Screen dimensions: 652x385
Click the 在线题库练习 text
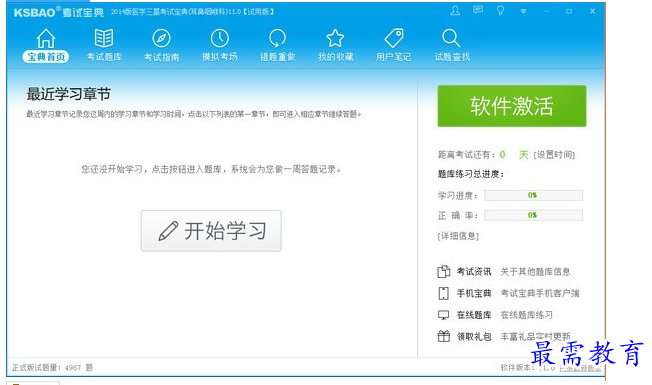(x=526, y=315)
